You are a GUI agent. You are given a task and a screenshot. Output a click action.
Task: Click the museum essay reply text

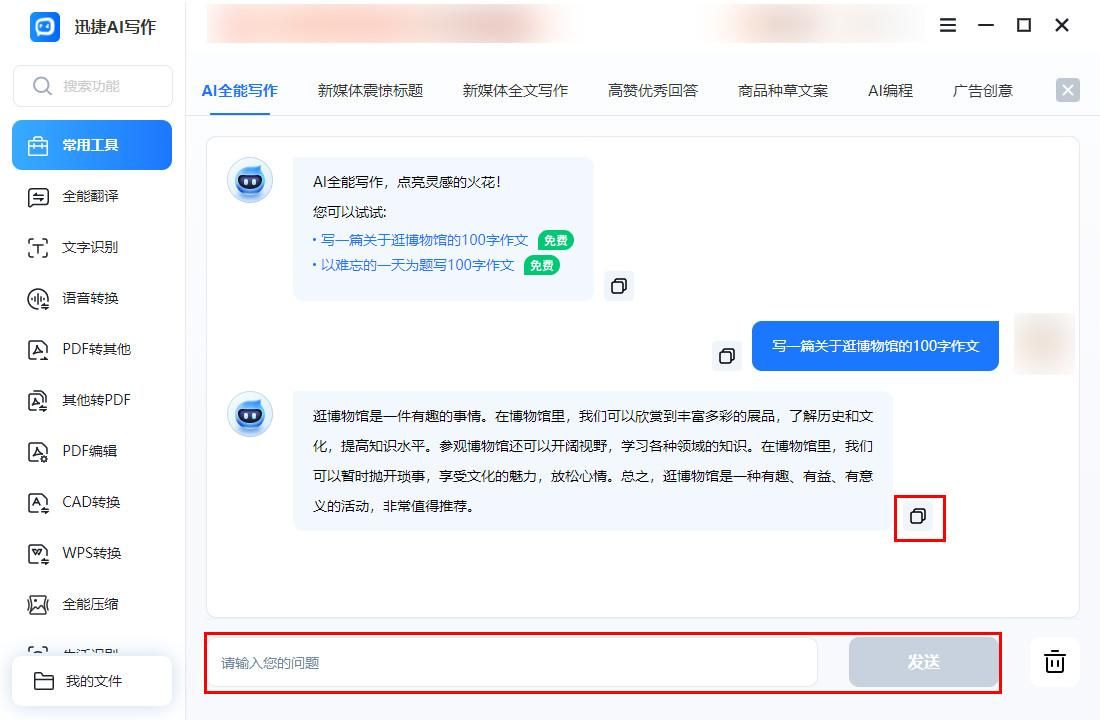[x=593, y=461]
